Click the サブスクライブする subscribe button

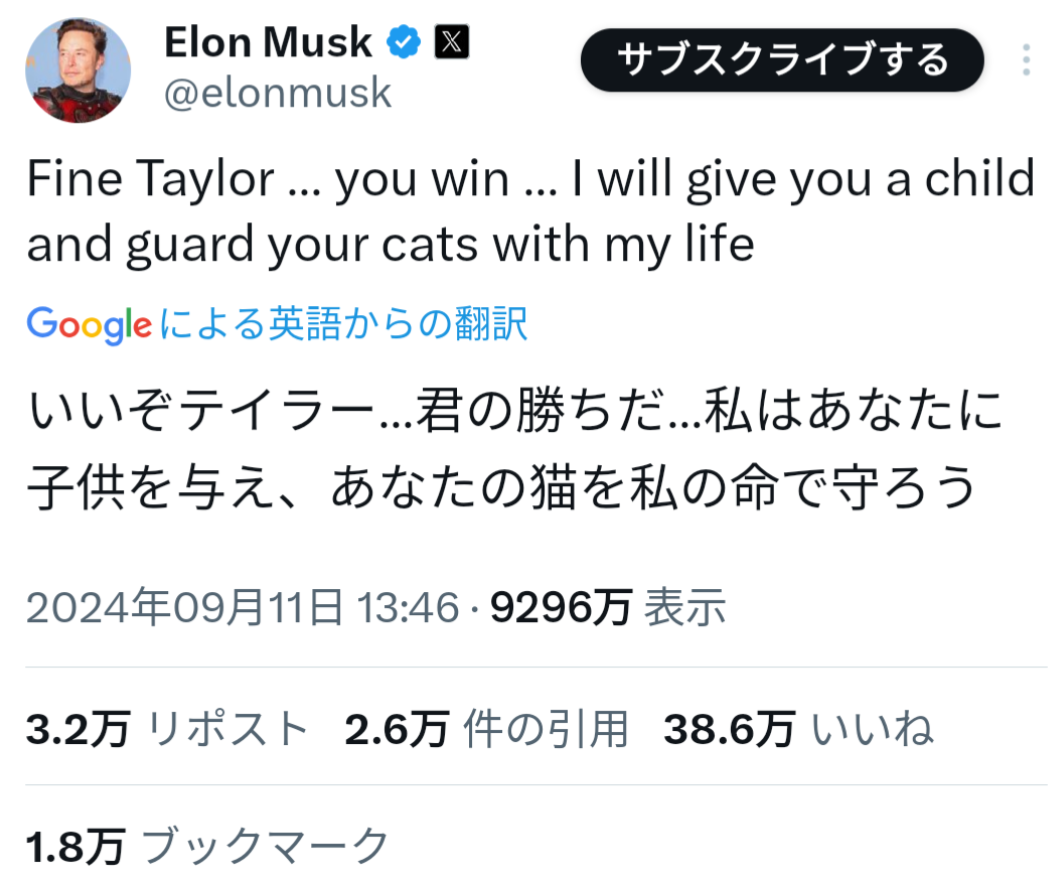click(x=782, y=60)
